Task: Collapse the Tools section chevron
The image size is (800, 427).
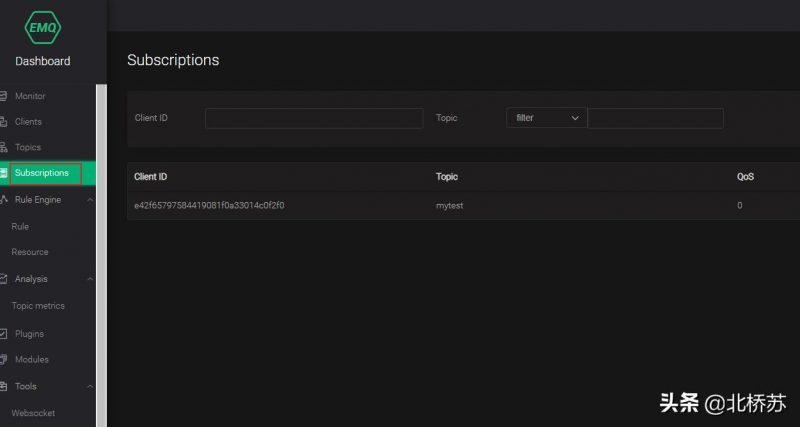Action: coord(90,387)
